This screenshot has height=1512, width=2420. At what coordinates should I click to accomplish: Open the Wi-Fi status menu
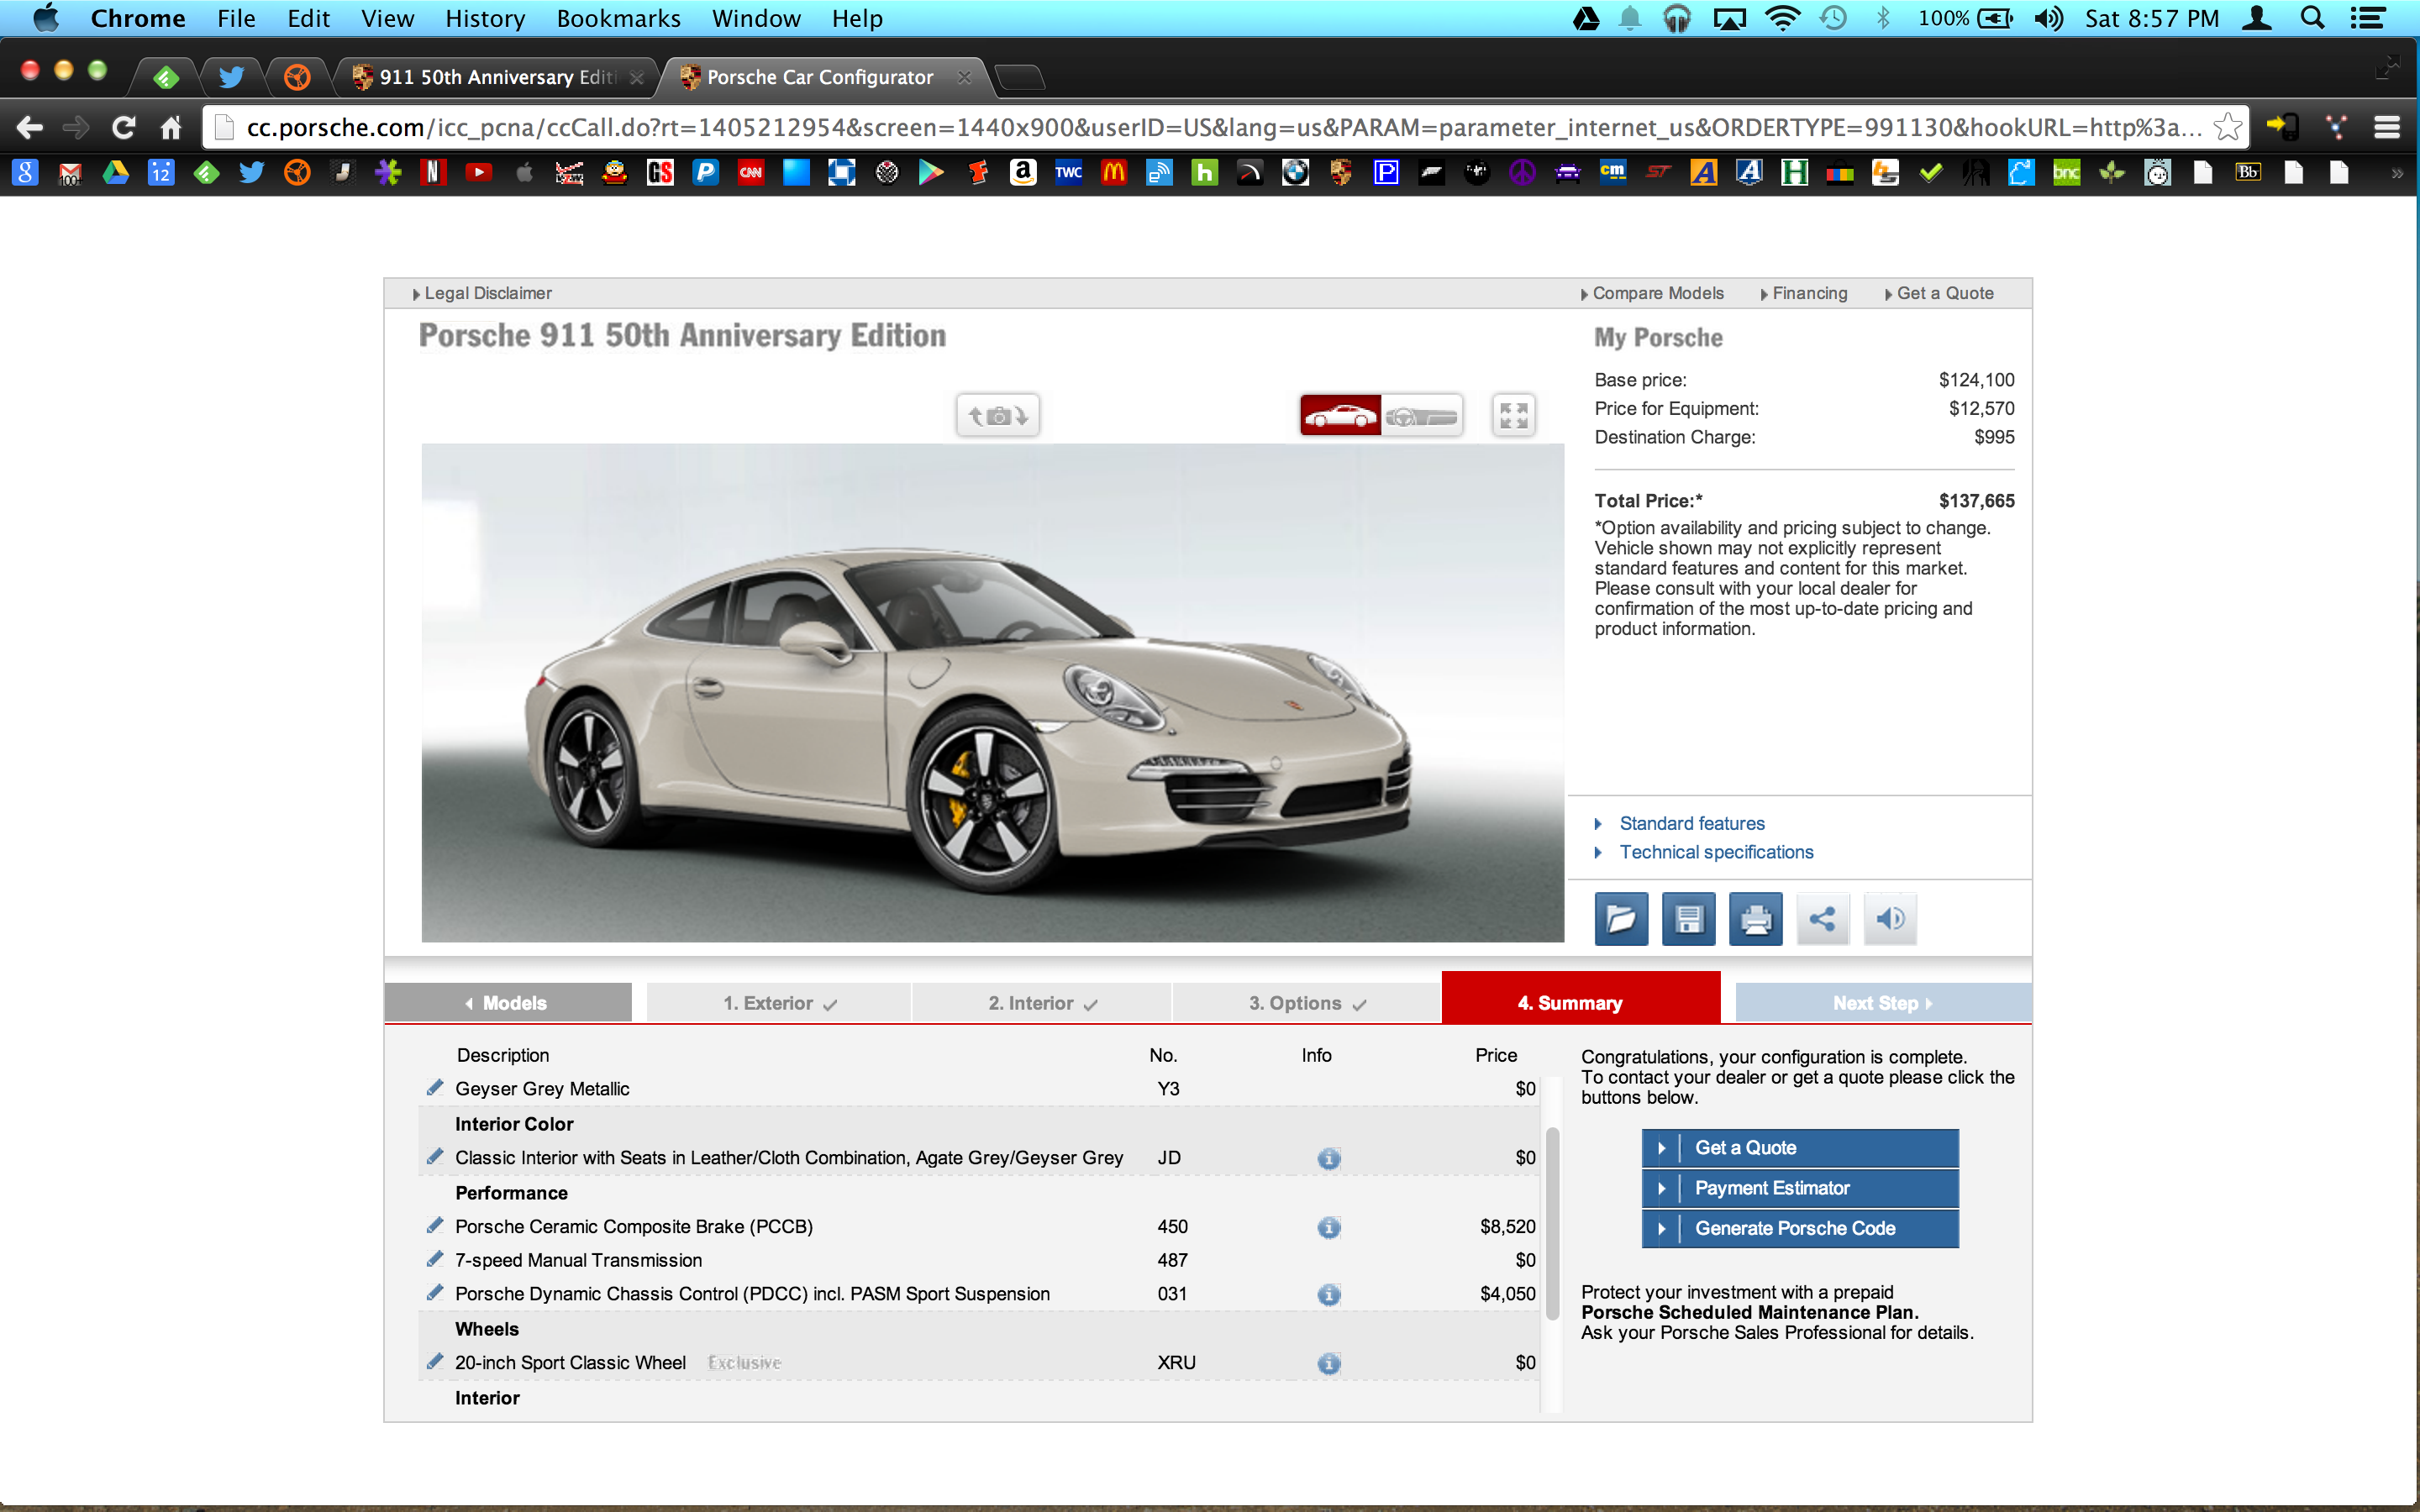tap(1782, 18)
